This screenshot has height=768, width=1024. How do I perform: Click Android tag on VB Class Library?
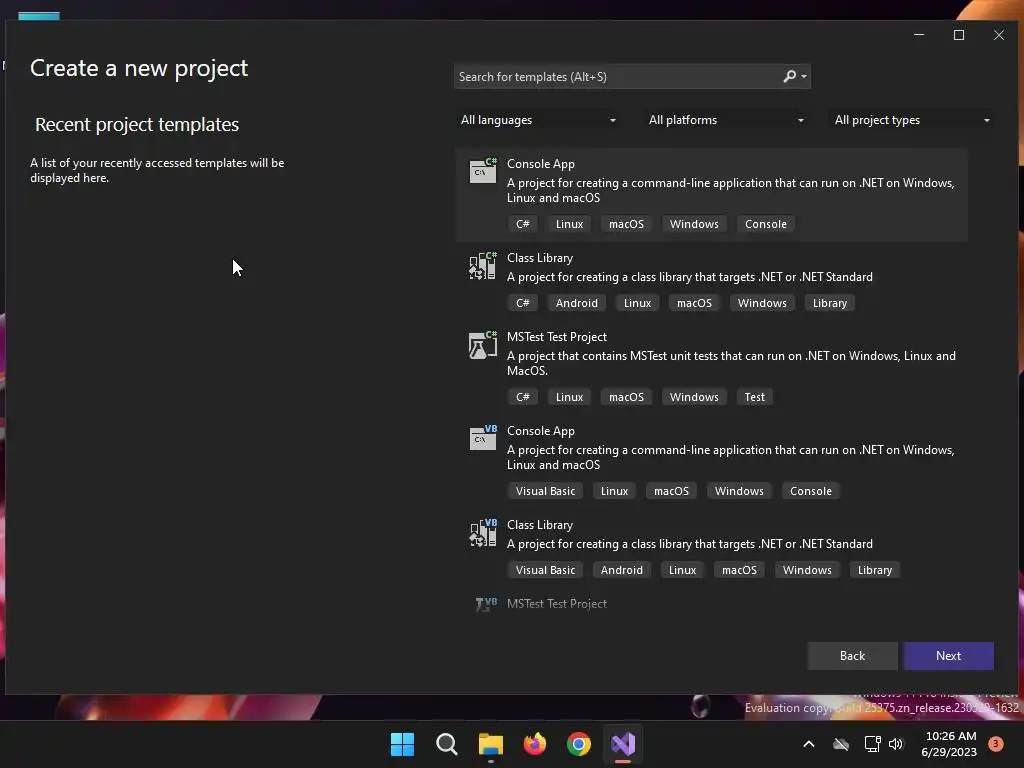click(622, 570)
